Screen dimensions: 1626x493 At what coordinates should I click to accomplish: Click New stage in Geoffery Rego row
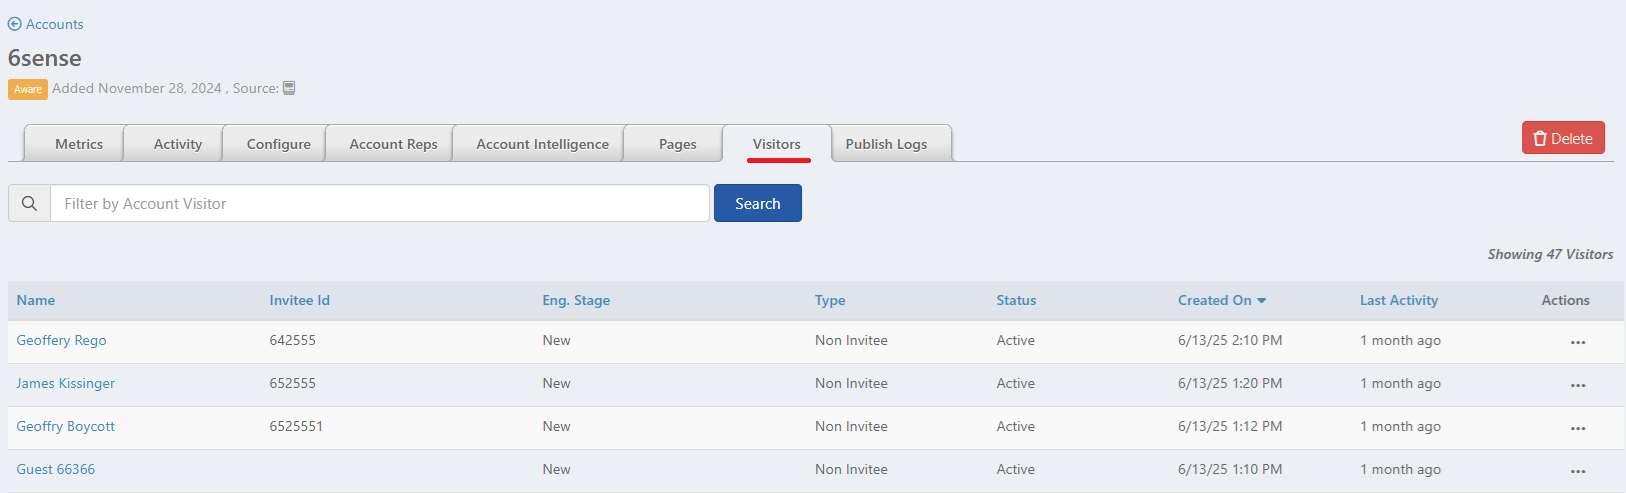(x=556, y=340)
